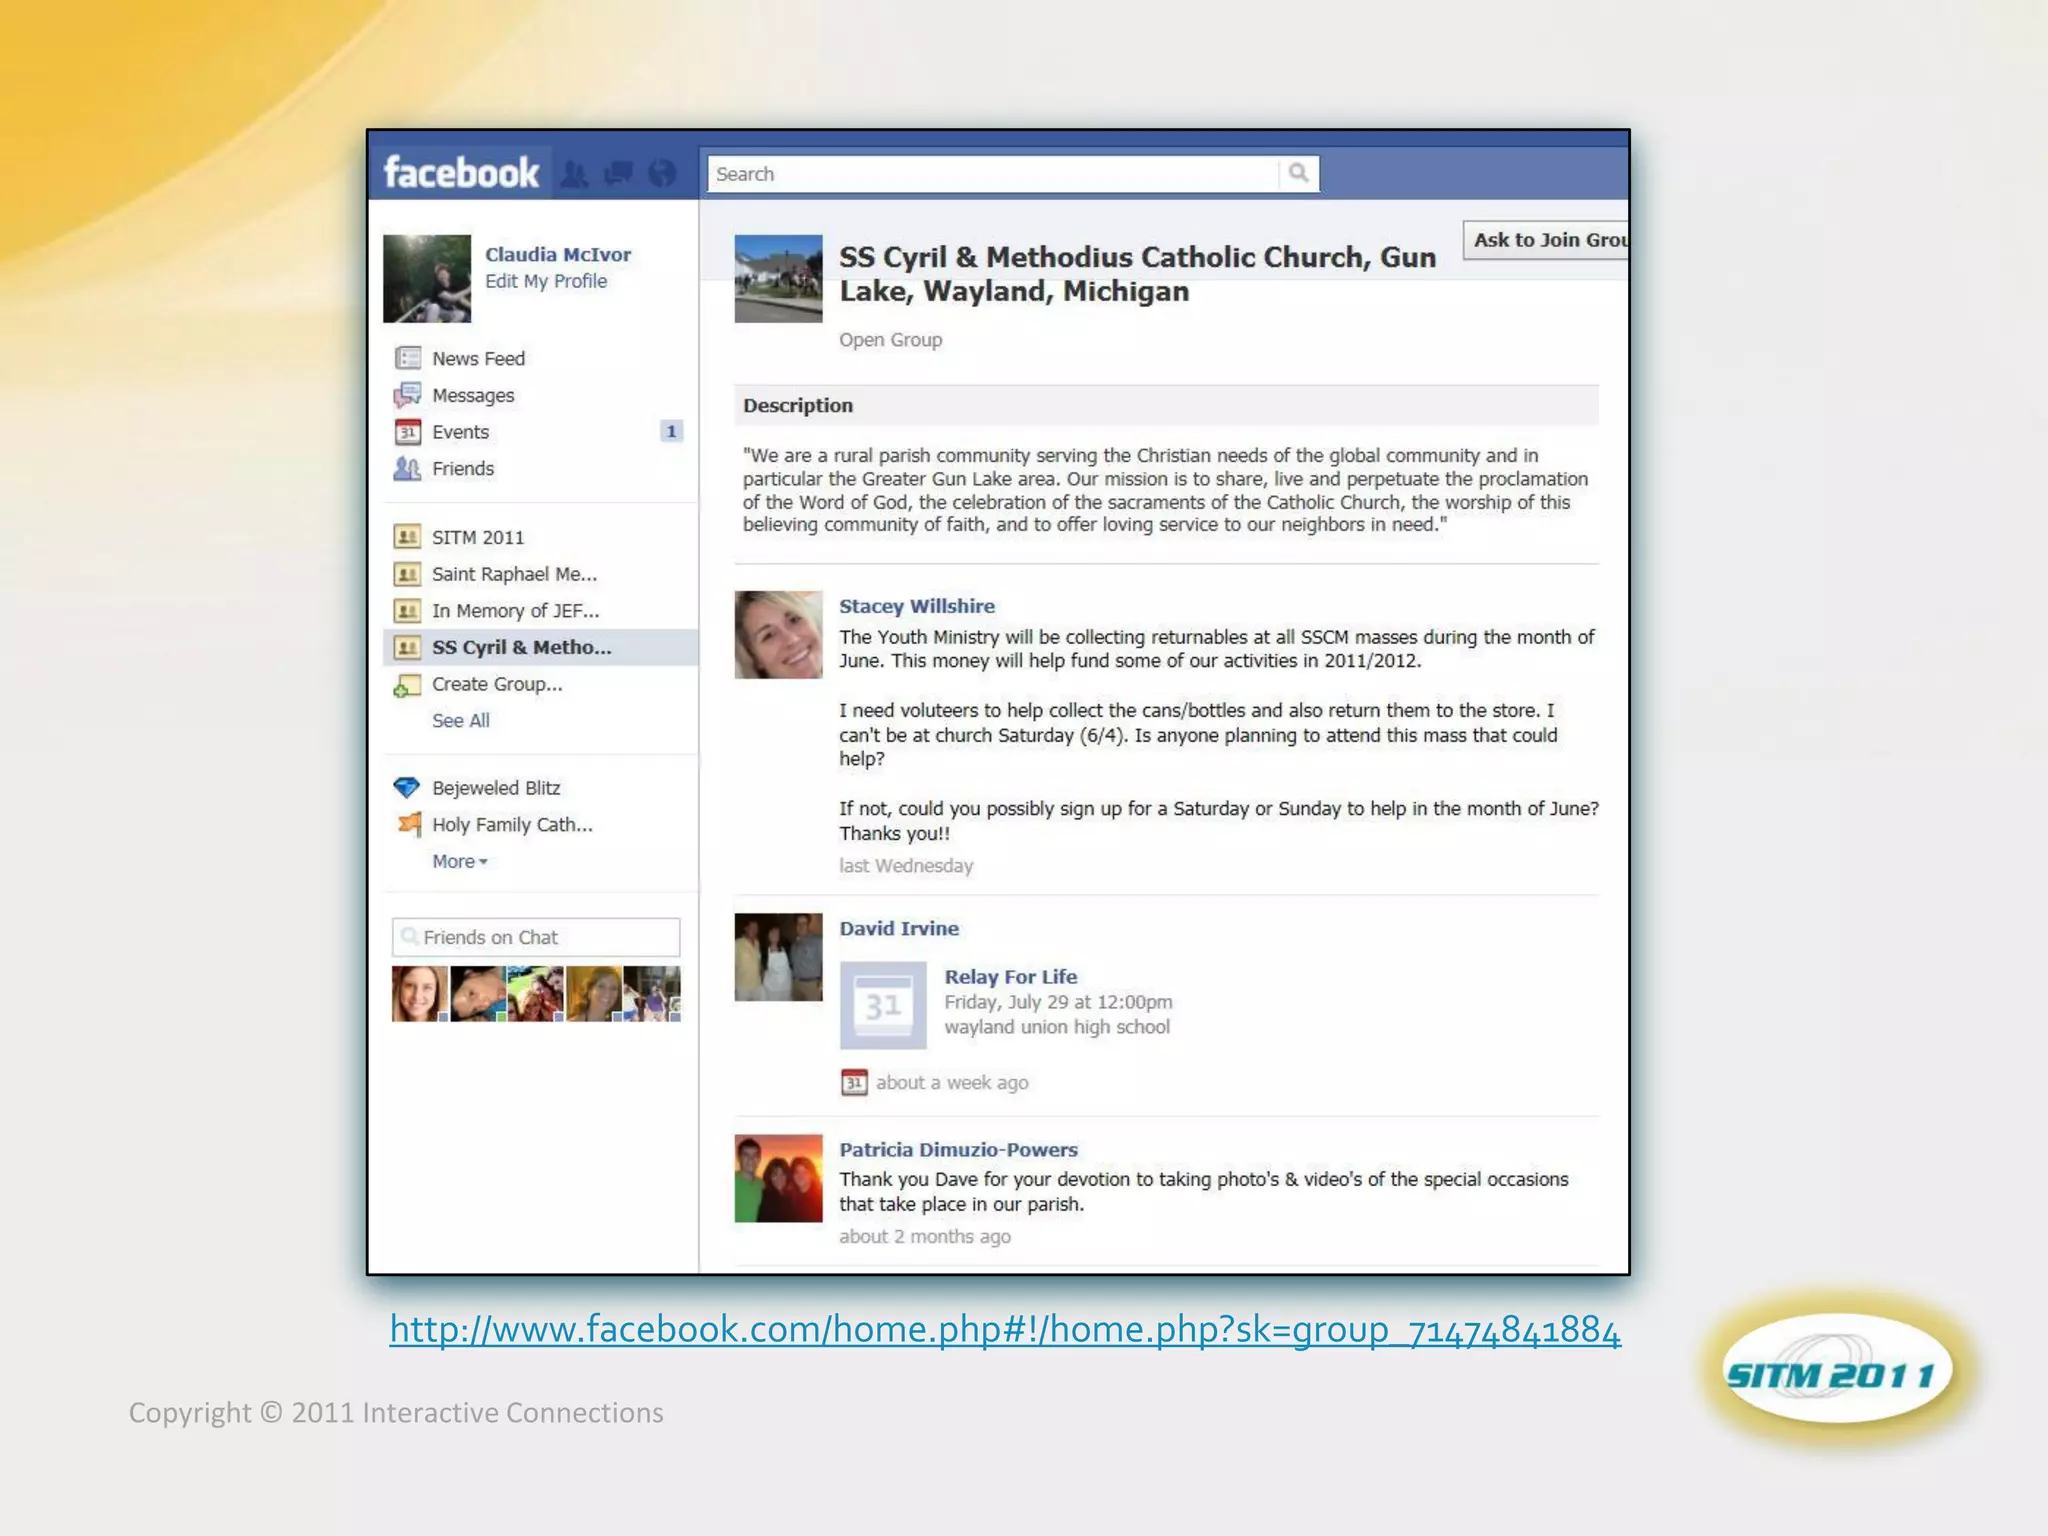Open Holy Family Cath... page
The width and height of the screenshot is (2048, 1536).
click(512, 824)
